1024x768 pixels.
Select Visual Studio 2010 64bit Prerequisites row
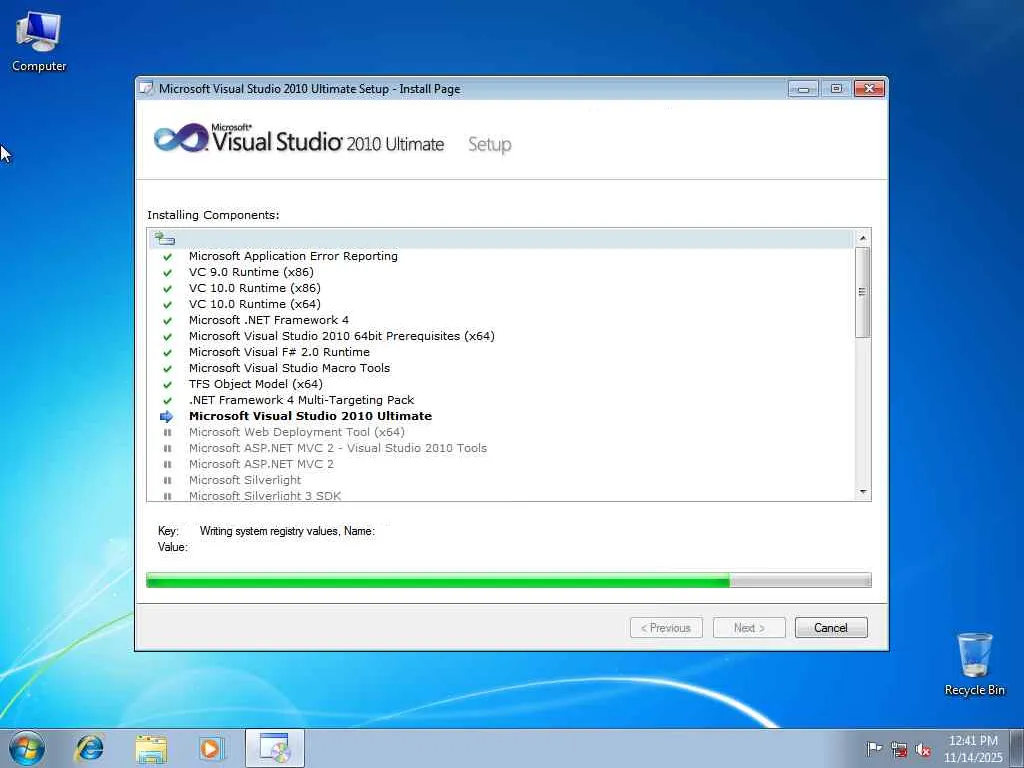501,336
